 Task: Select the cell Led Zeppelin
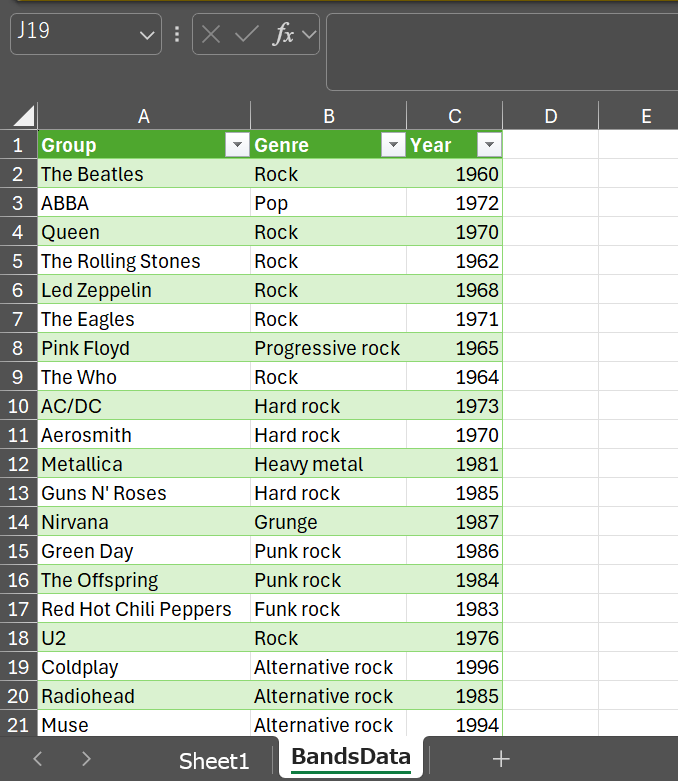tap(144, 290)
